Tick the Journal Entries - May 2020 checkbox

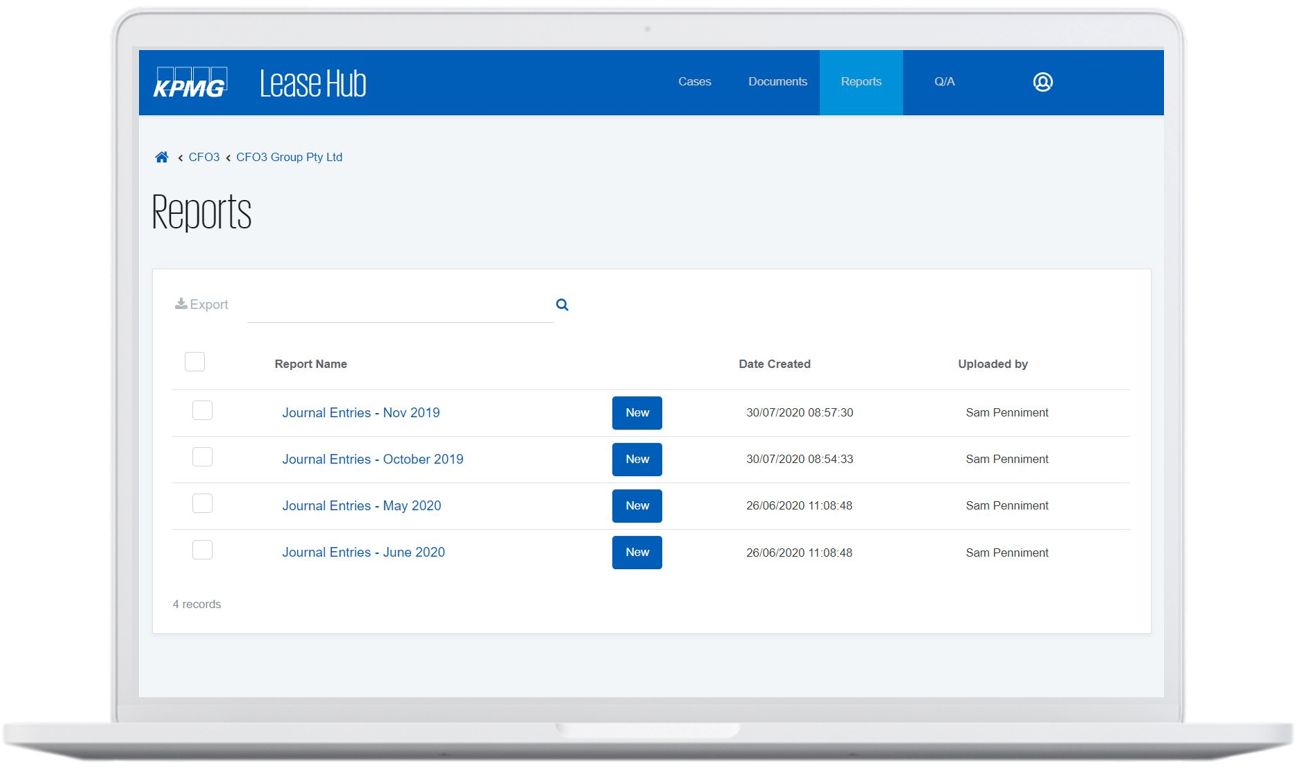pyautogui.click(x=202, y=504)
